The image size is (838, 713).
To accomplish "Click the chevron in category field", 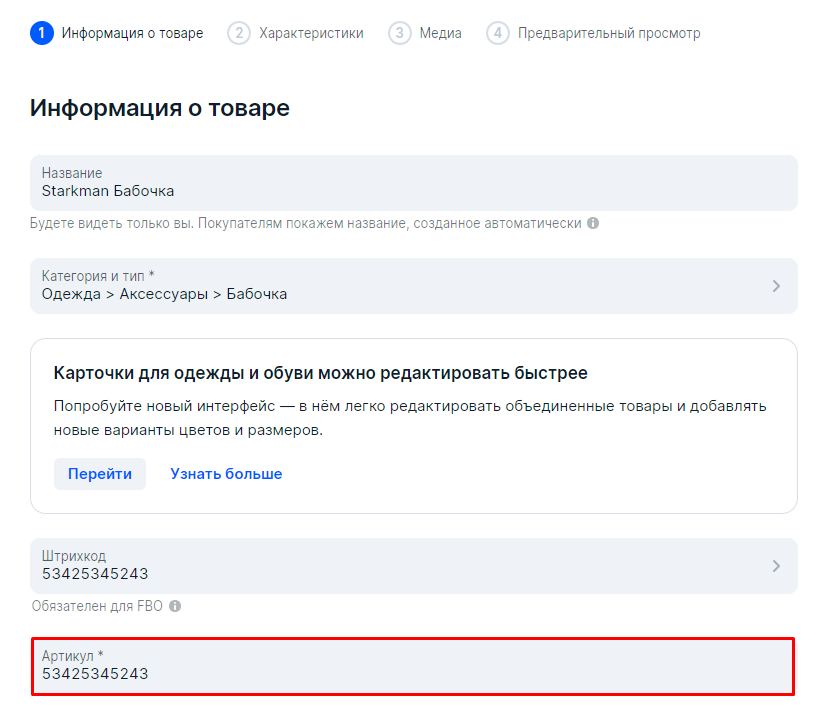I will (x=776, y=286).
